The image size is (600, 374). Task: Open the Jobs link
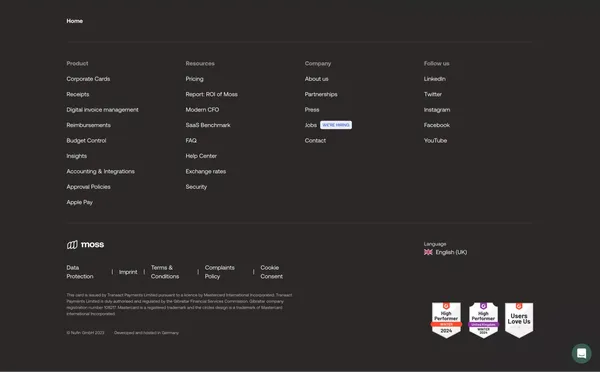coord(311,125)
